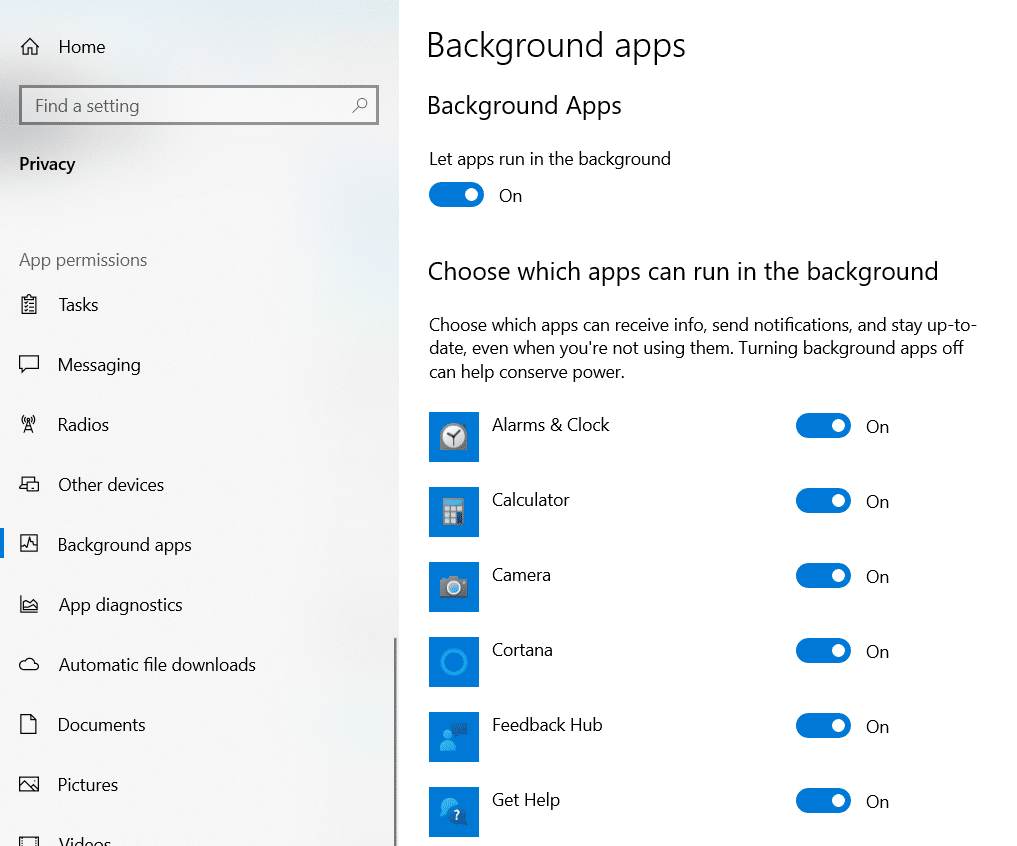Click the App diagnostics sidebar icon
The image size is (1017, 846).
tap(31, 604)
